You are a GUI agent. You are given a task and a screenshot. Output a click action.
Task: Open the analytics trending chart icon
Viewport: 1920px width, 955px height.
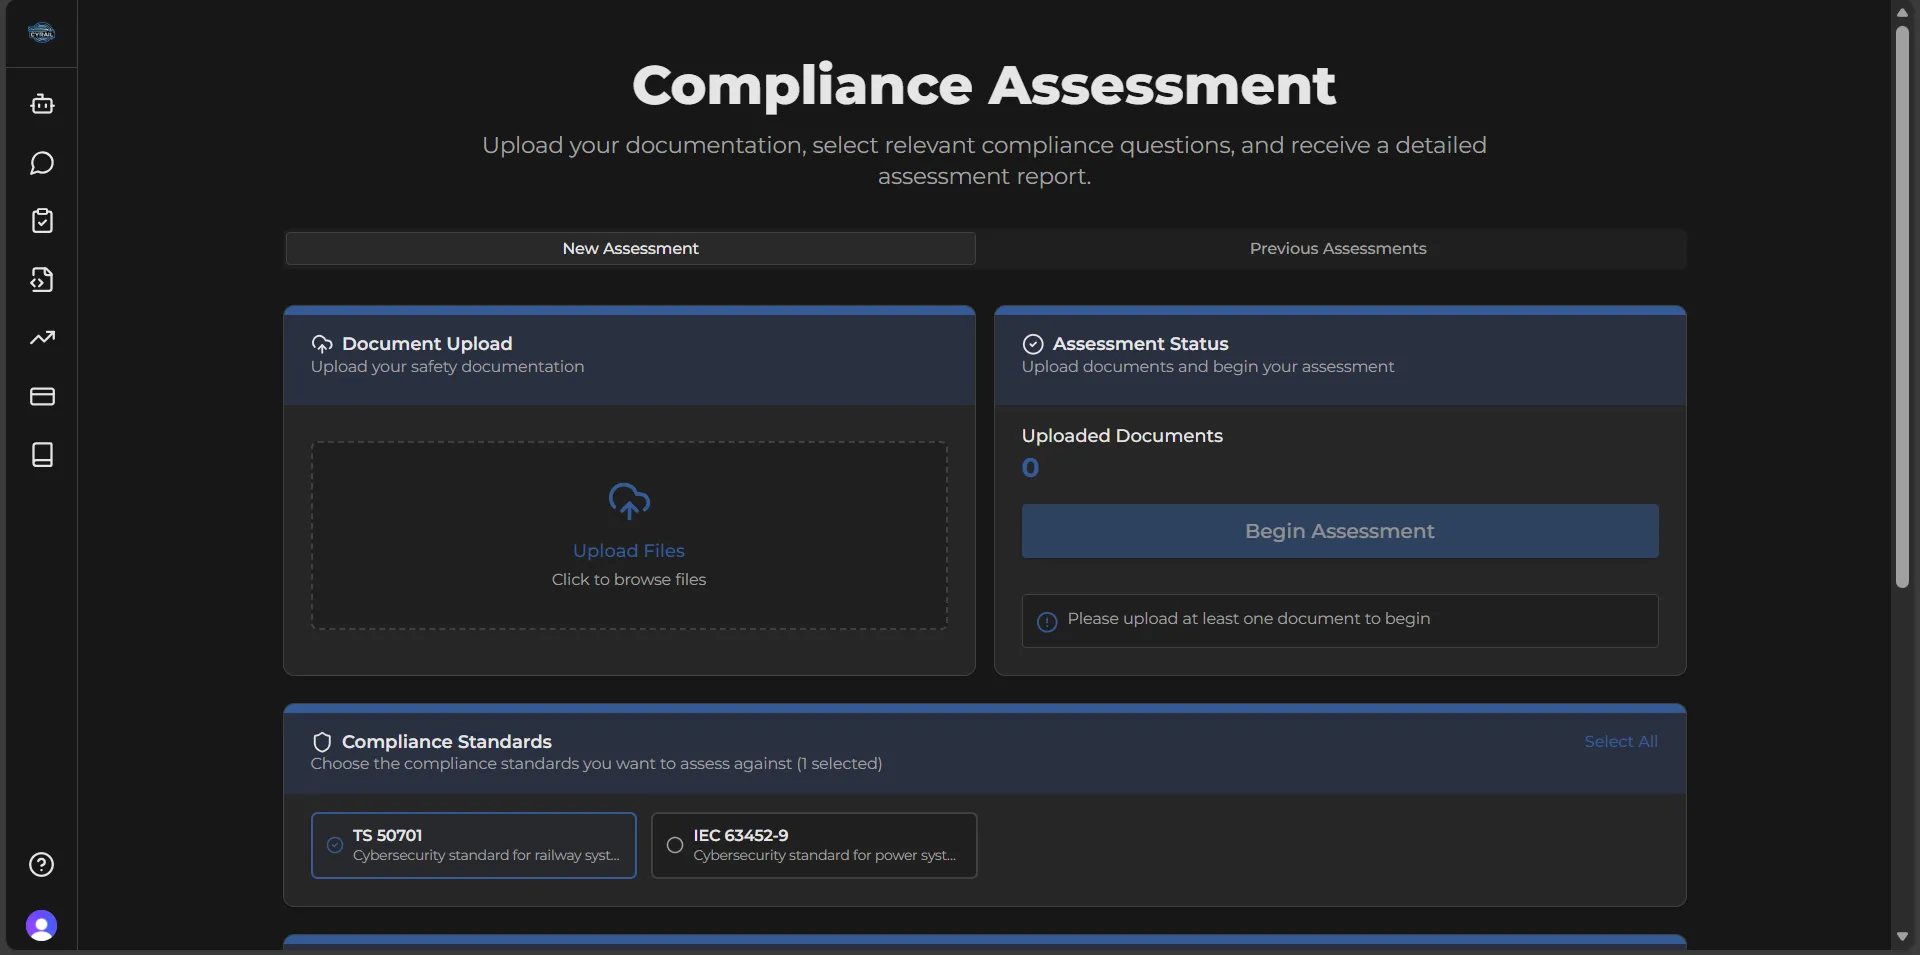coord(41,338)
